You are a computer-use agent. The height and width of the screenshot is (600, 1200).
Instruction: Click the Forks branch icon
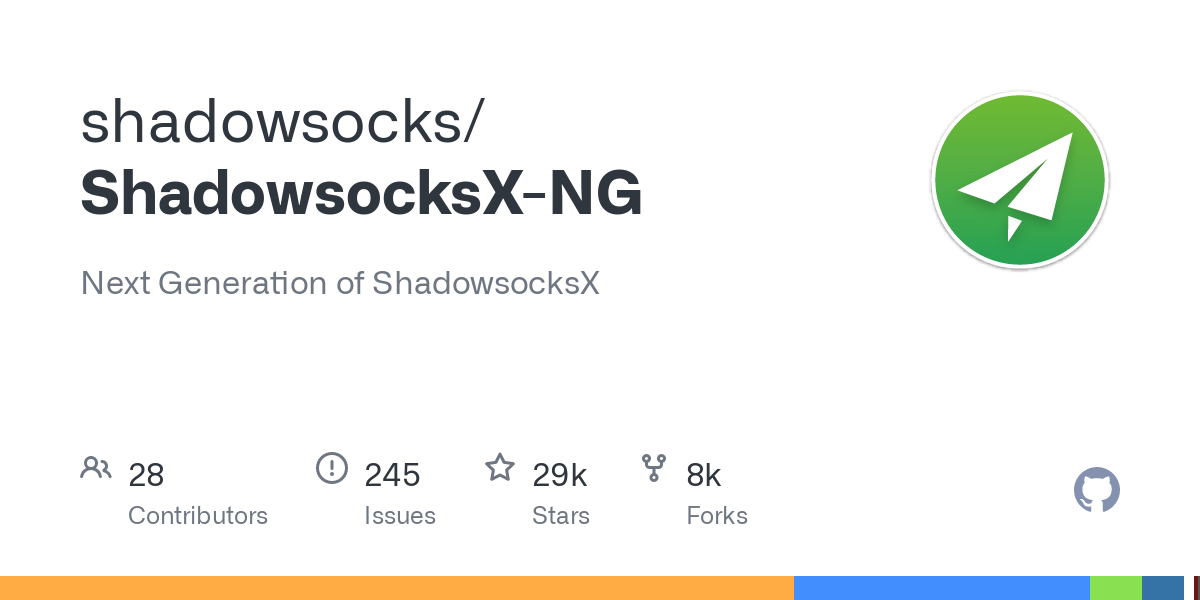[654, 468]
